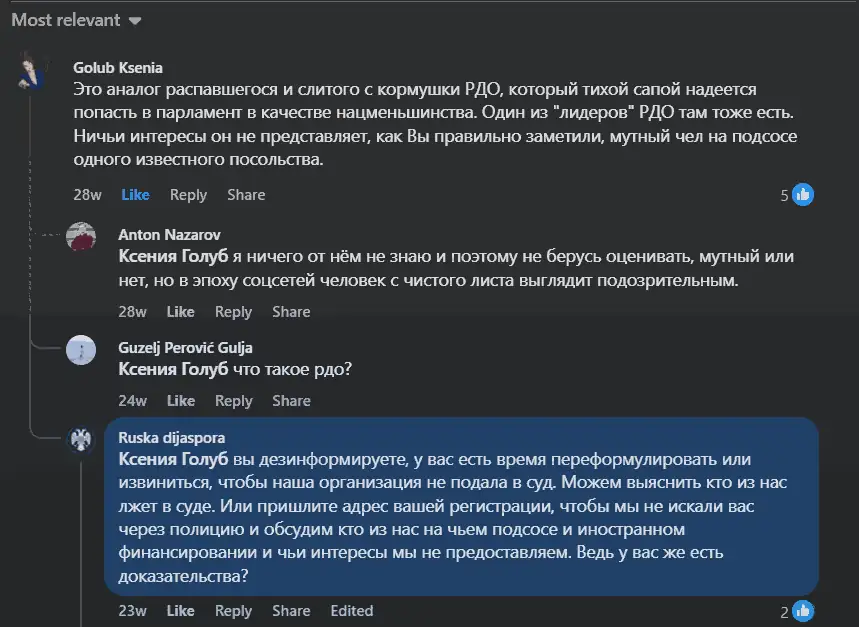
Task: Open the Ruska dijaspora page name link
Action: (171, 438)
